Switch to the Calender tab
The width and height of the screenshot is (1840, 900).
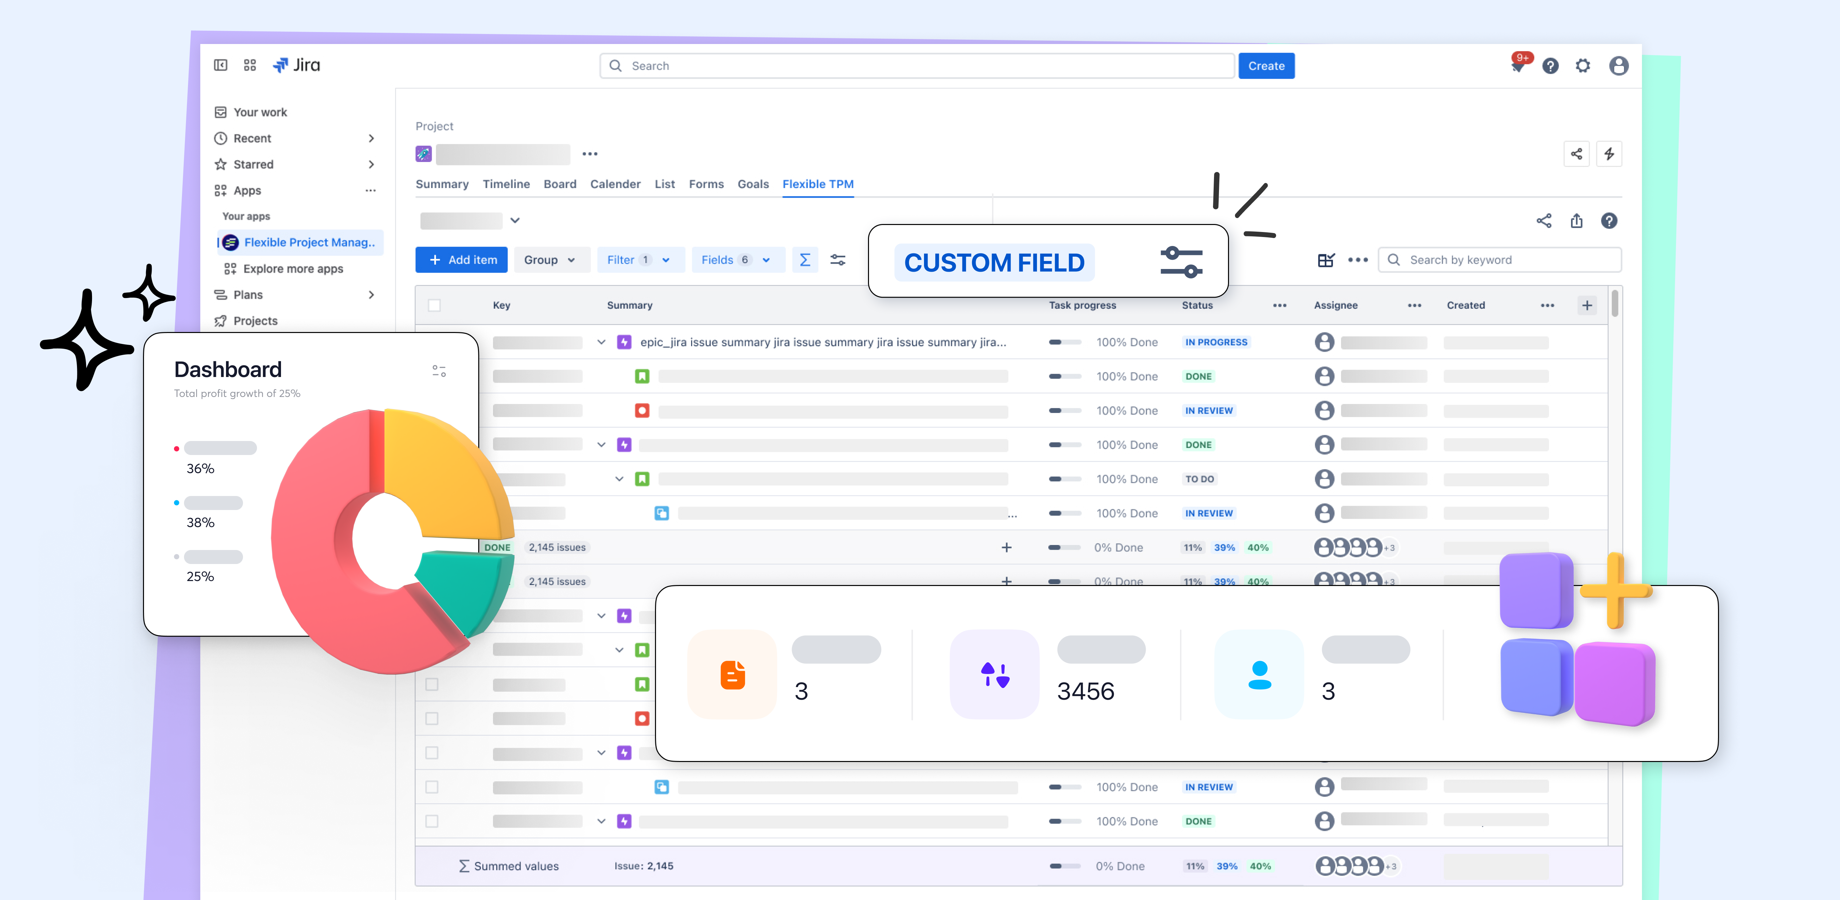tap(615, 184)
